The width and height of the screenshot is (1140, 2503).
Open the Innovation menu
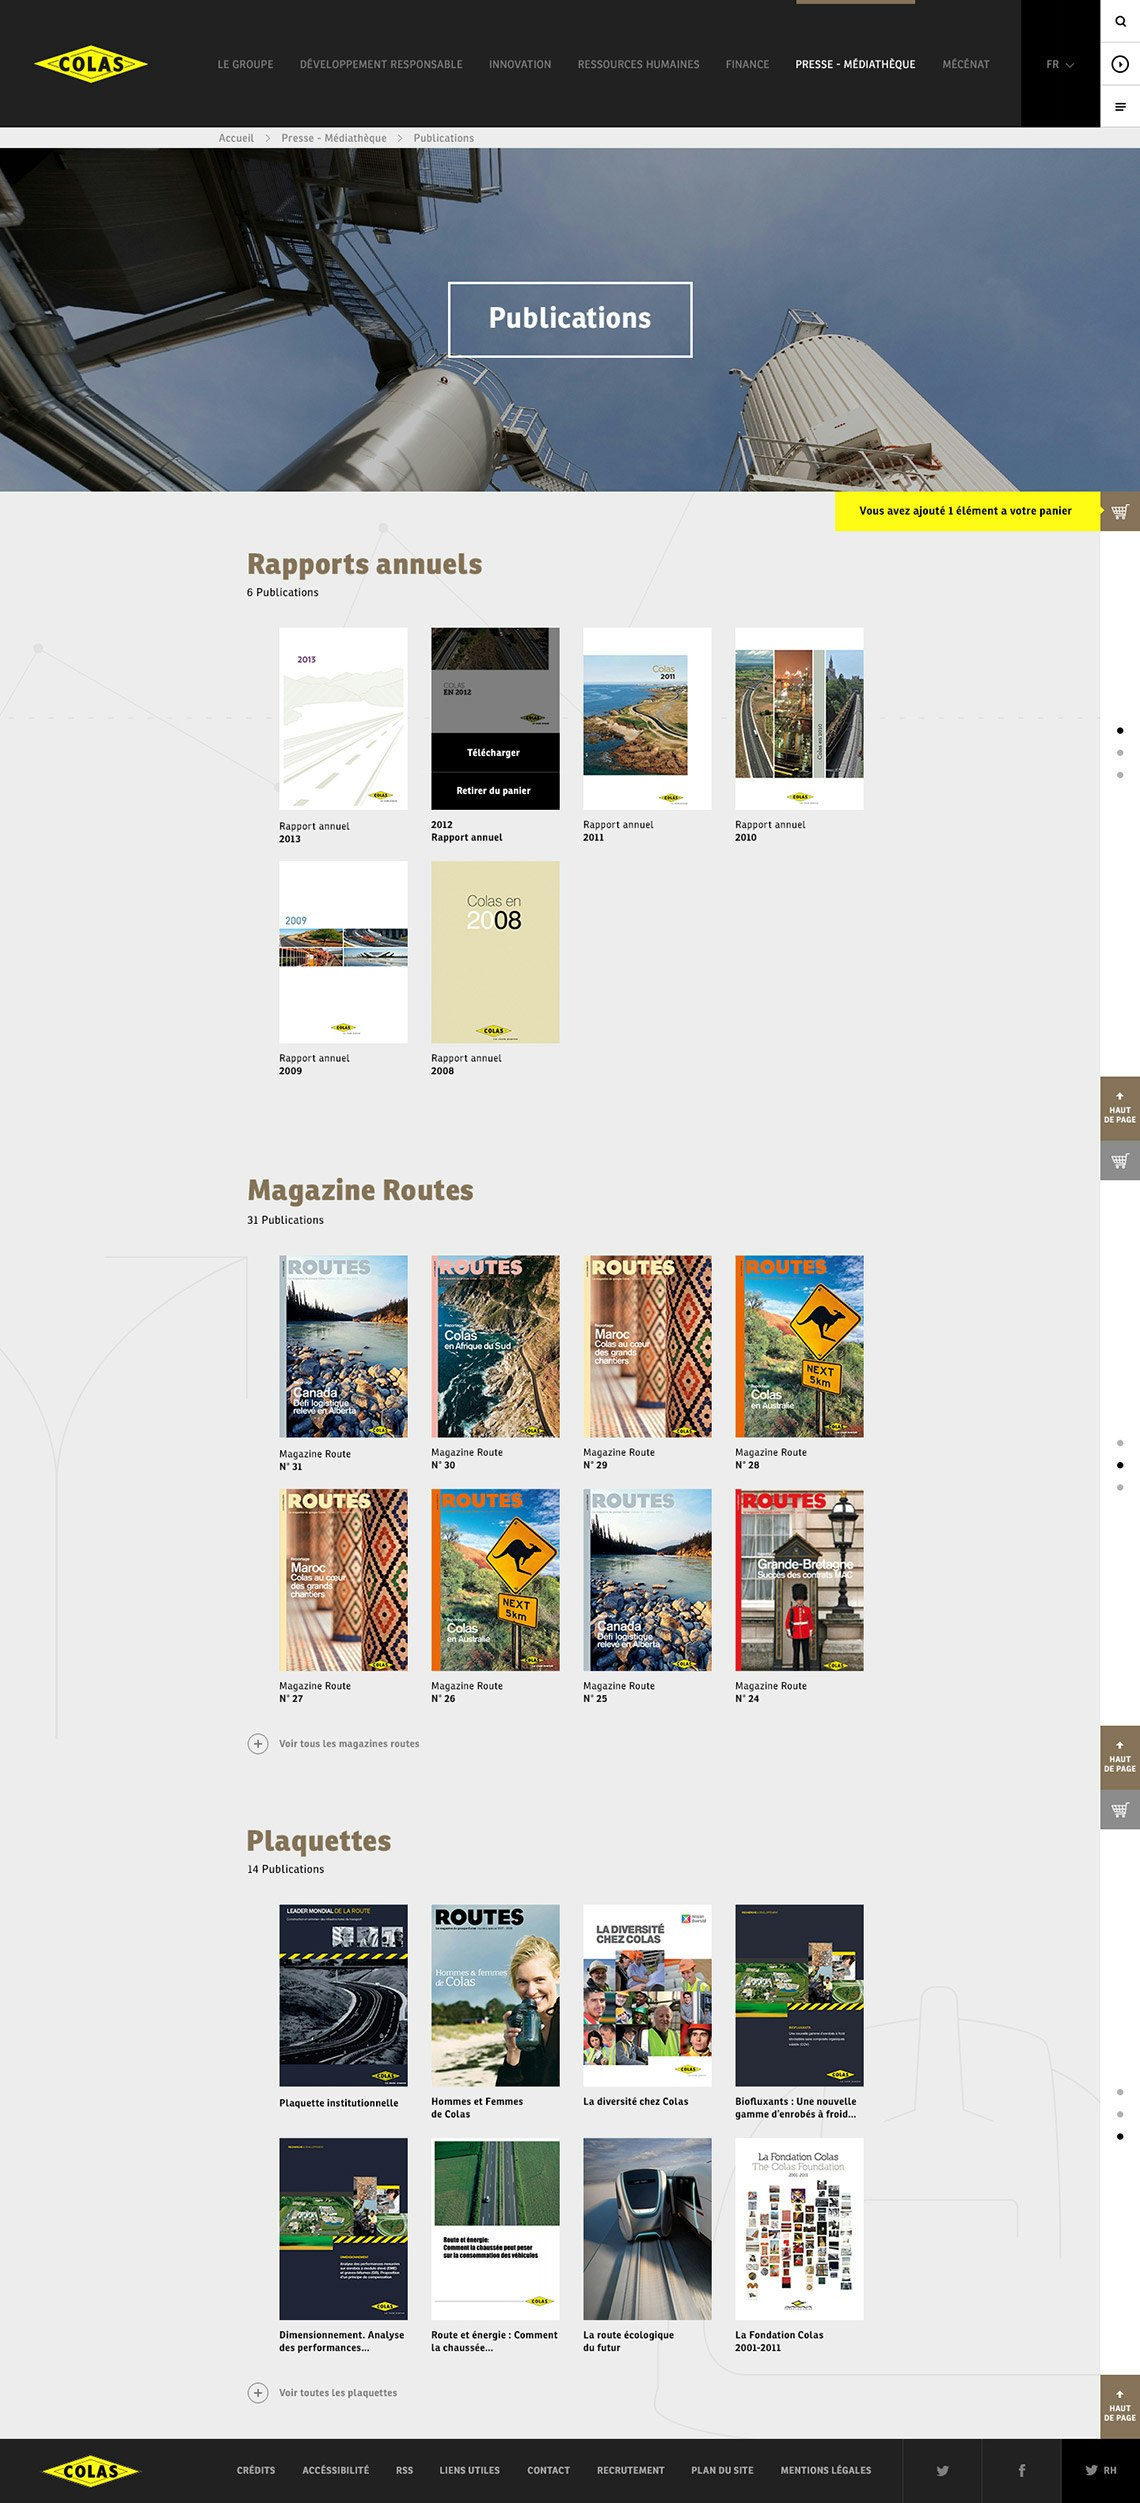pos(520,64)
